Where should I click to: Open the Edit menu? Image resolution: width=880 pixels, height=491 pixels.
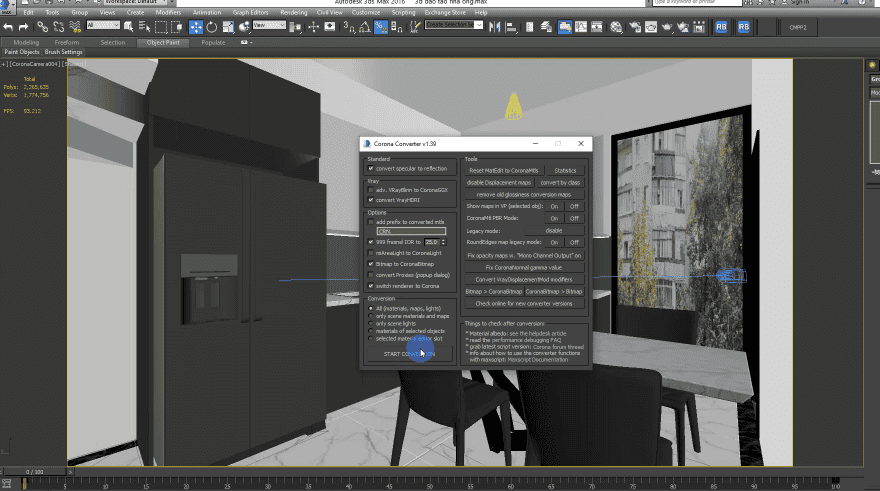tap(29, 12)
